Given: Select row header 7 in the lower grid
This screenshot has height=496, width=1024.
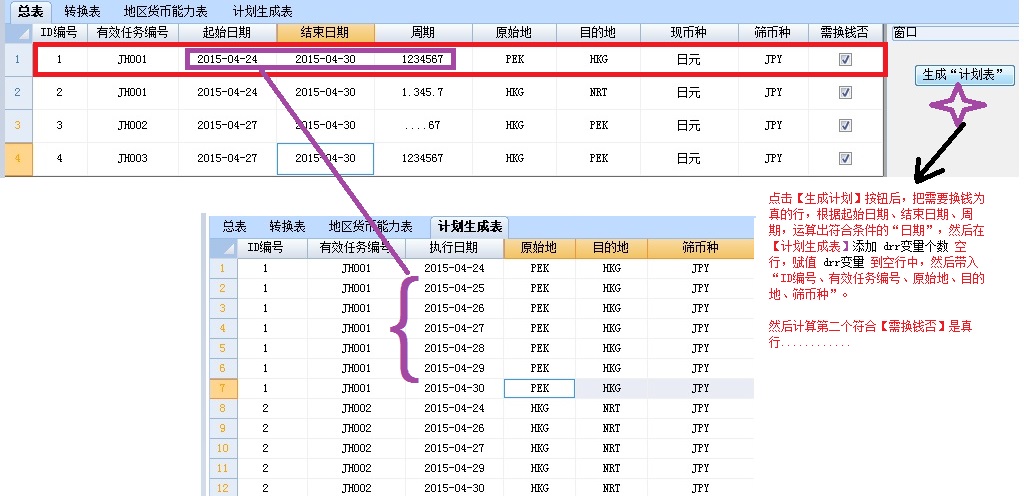Looking at the screenshot, I should point(223,388).
